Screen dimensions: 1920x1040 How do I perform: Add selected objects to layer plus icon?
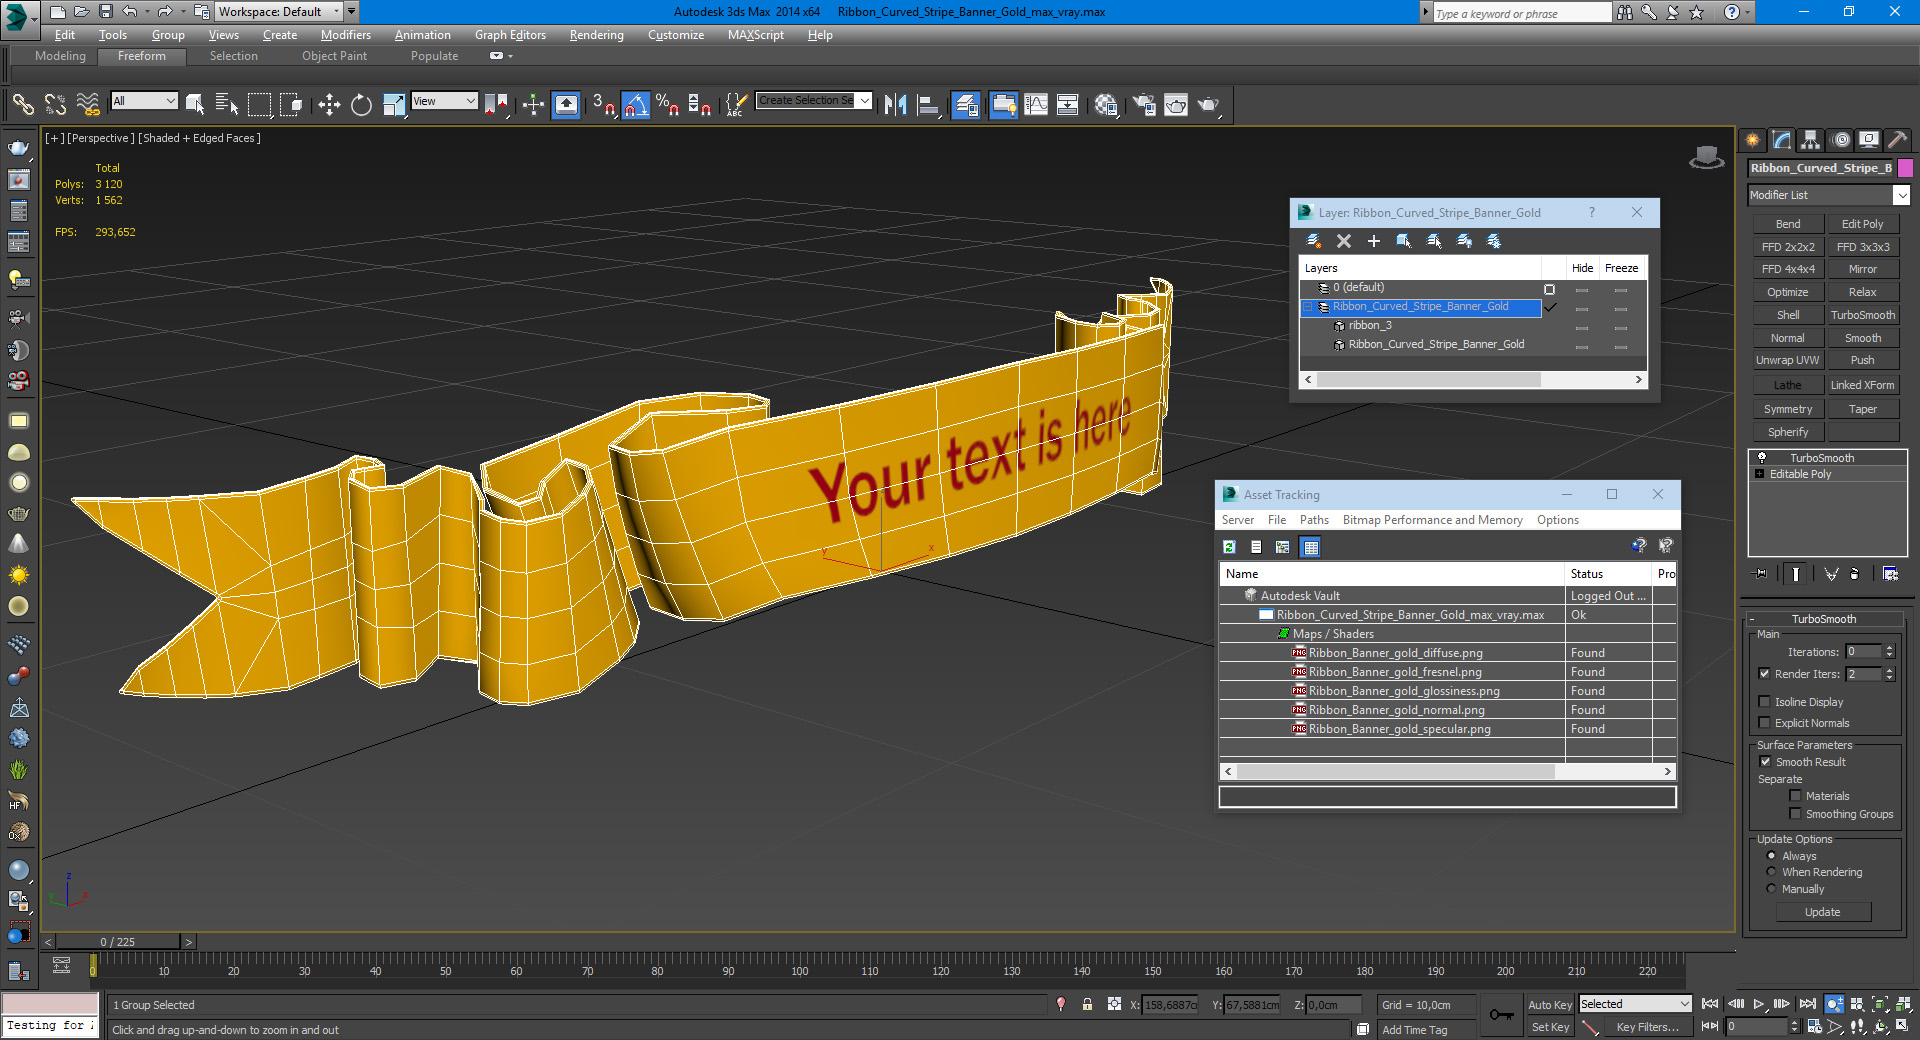coord(1374,241)
